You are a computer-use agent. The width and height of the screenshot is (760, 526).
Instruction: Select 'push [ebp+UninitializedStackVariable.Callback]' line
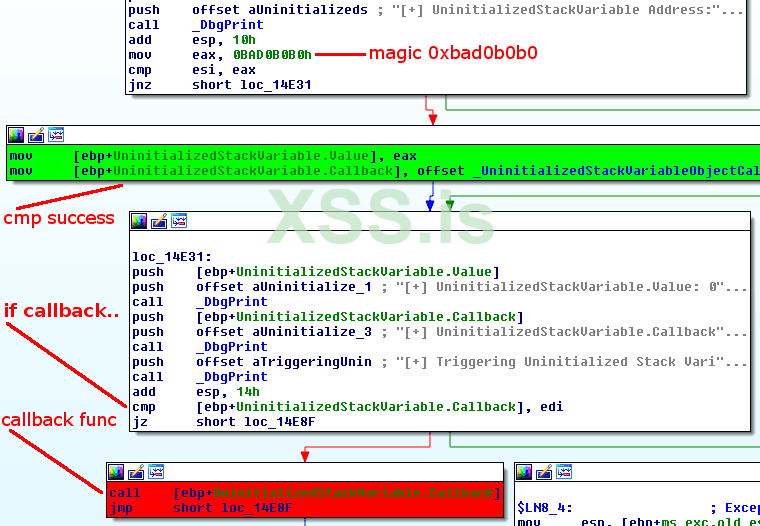pyautogui.click(x=328, y=317)
